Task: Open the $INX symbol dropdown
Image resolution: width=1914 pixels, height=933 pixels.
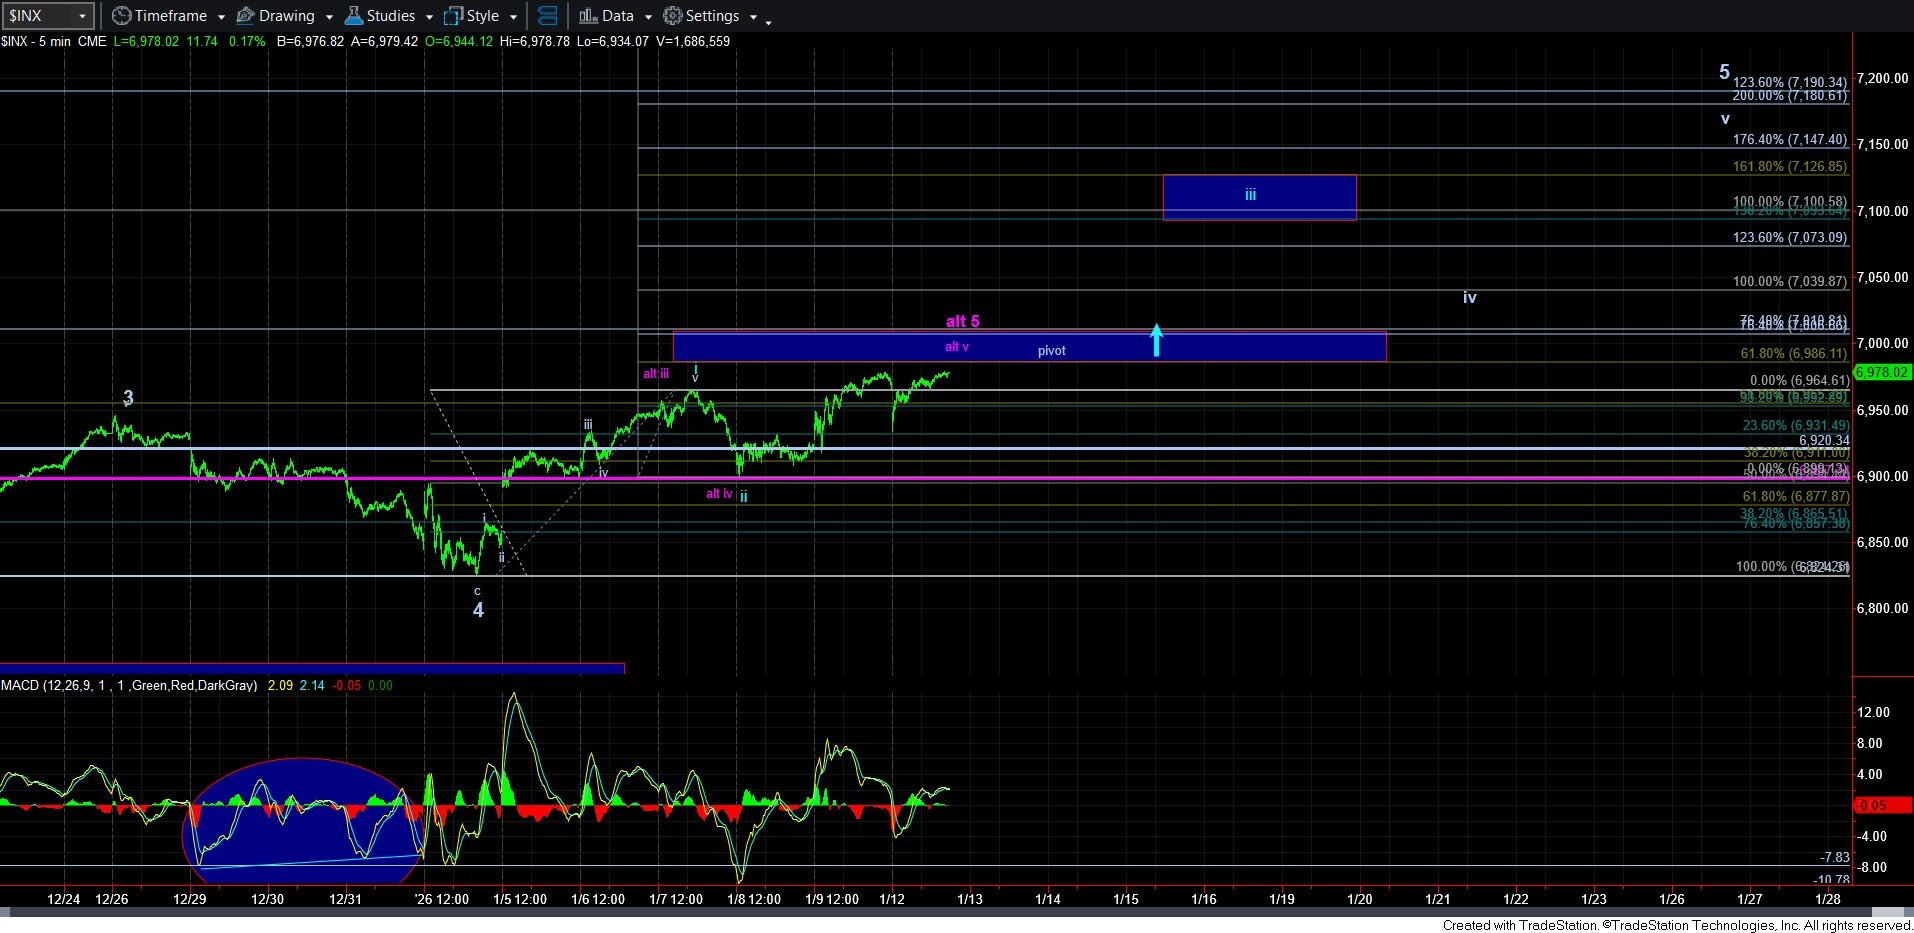Action: pyautogui.click(x=82, y=16)
